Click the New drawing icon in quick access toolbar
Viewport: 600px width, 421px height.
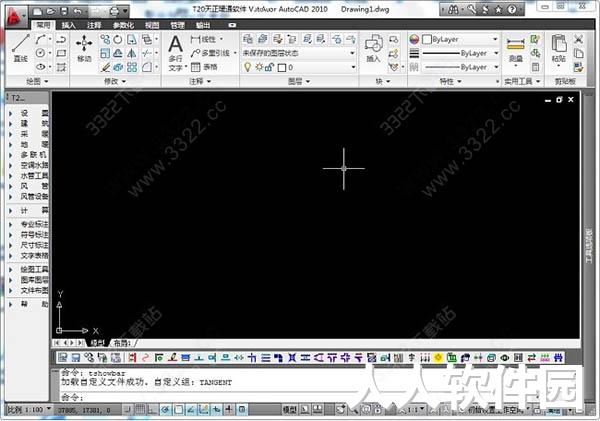38,11
